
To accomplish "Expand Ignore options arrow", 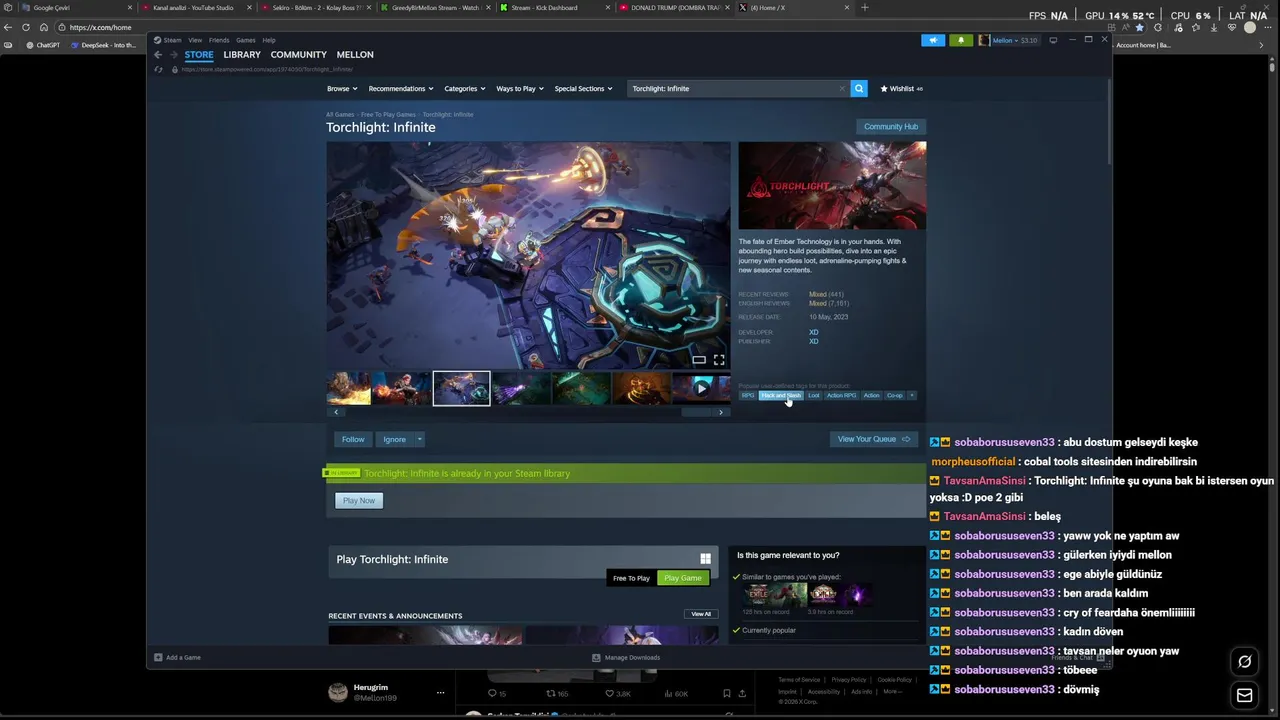I will coord(419,439).
